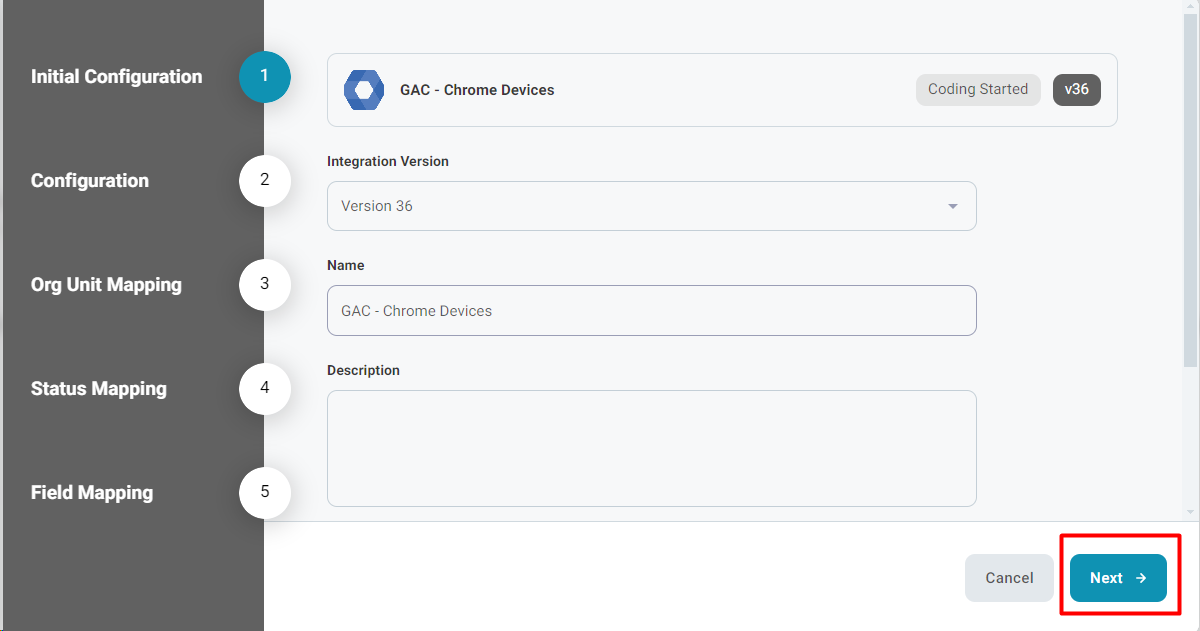Click the scrollbar down arrow

(1190, 512)
